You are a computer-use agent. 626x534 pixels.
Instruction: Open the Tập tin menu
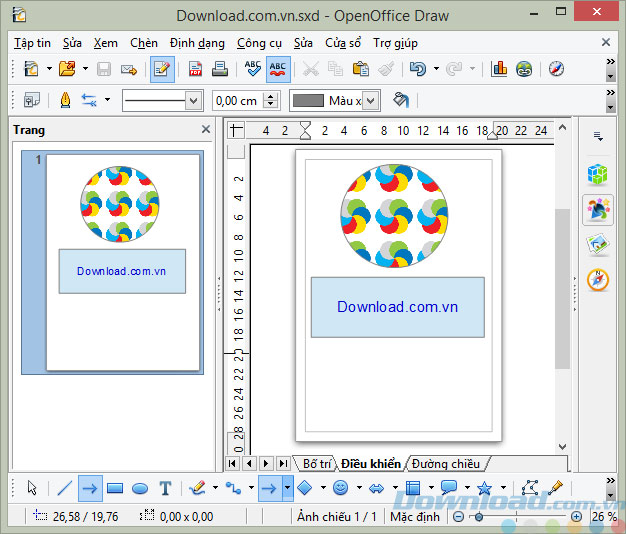click(32, 43)
